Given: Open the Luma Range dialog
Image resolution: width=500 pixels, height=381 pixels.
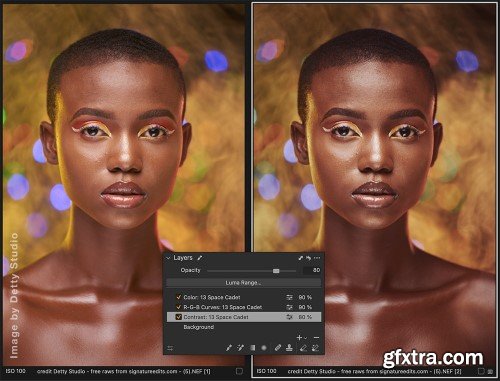Looking at the screenshot, I should [x=243, y=283].
